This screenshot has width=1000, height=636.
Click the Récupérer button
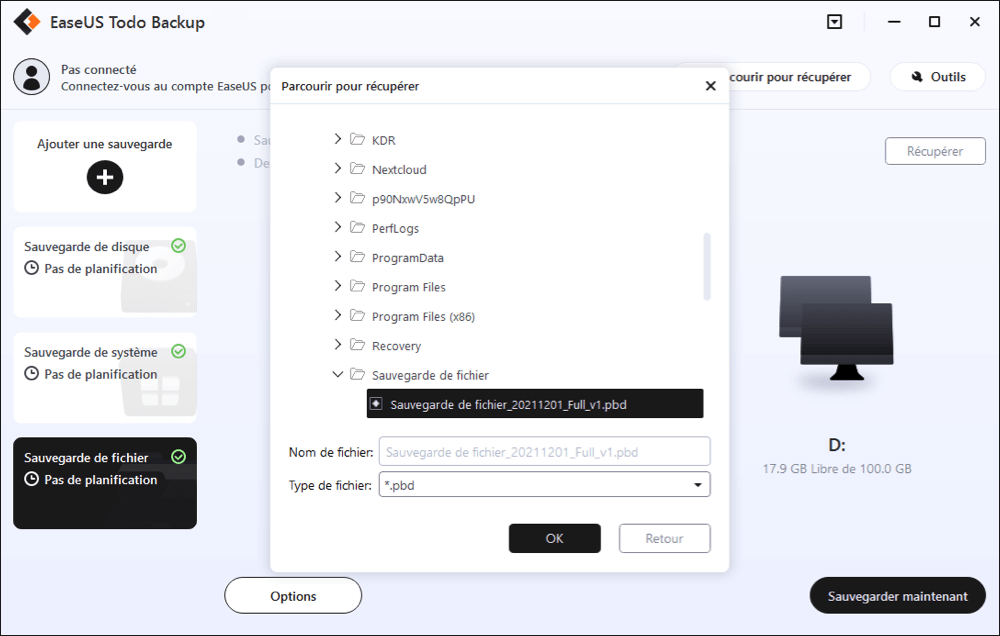[x=935, y=151]
